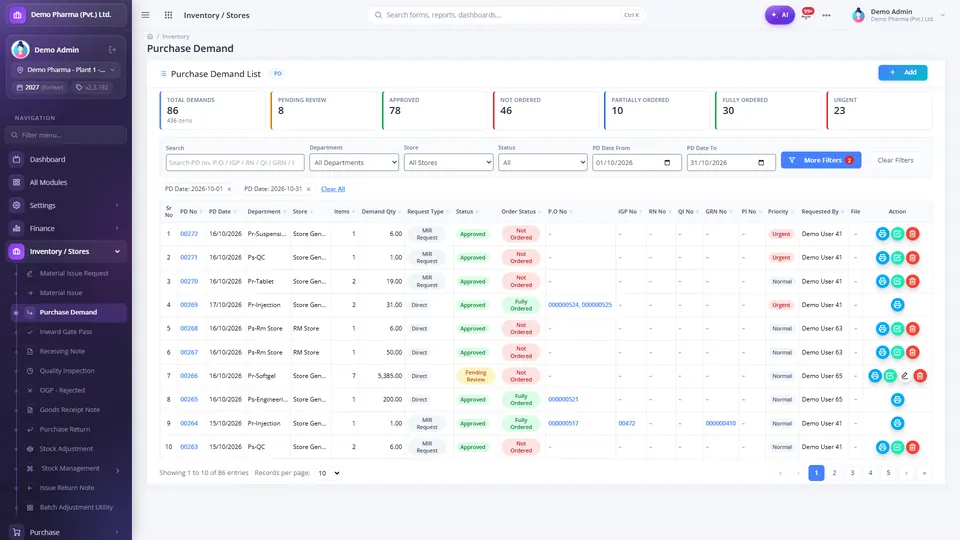The height and width of the screenshot is (540, 960).
Task: Open More Filters button
Action: [821, 160]
